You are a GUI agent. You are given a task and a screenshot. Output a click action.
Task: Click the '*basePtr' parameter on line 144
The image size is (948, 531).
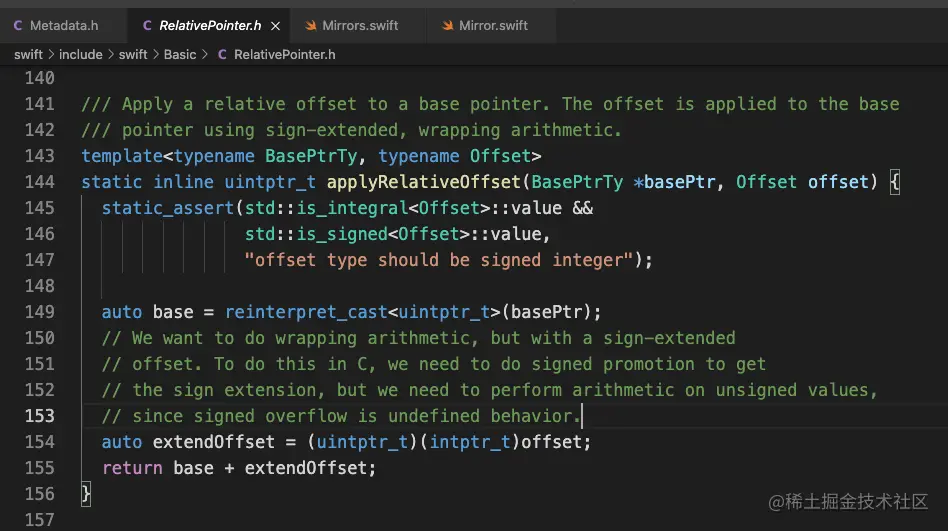[674, 182]
